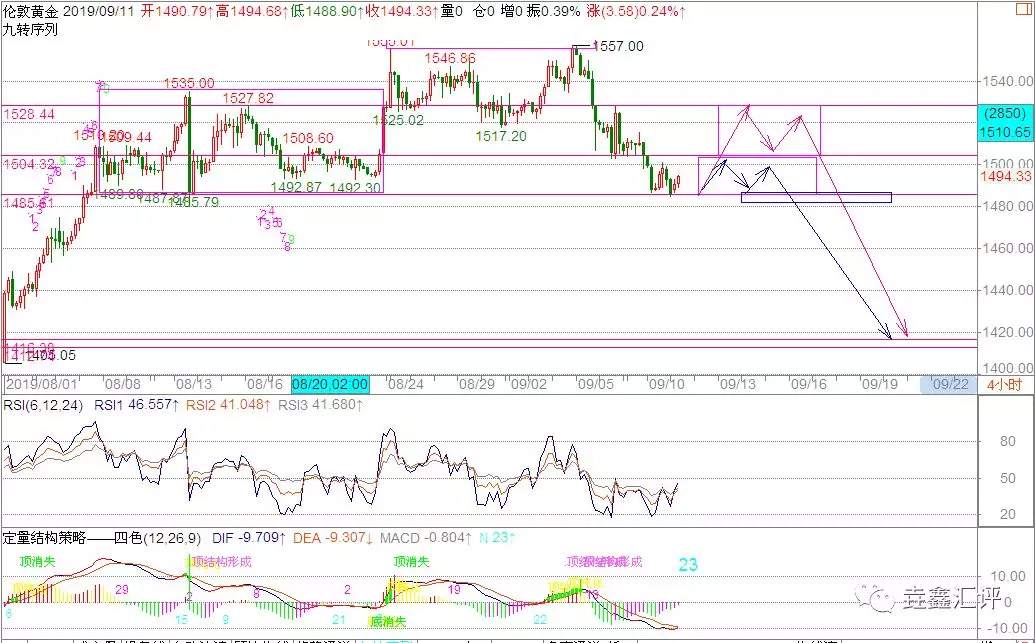The width and height of the screenshot is (1035, 643).
Task: Click the 09/16 date axis label
Action: tap(809, 384)
